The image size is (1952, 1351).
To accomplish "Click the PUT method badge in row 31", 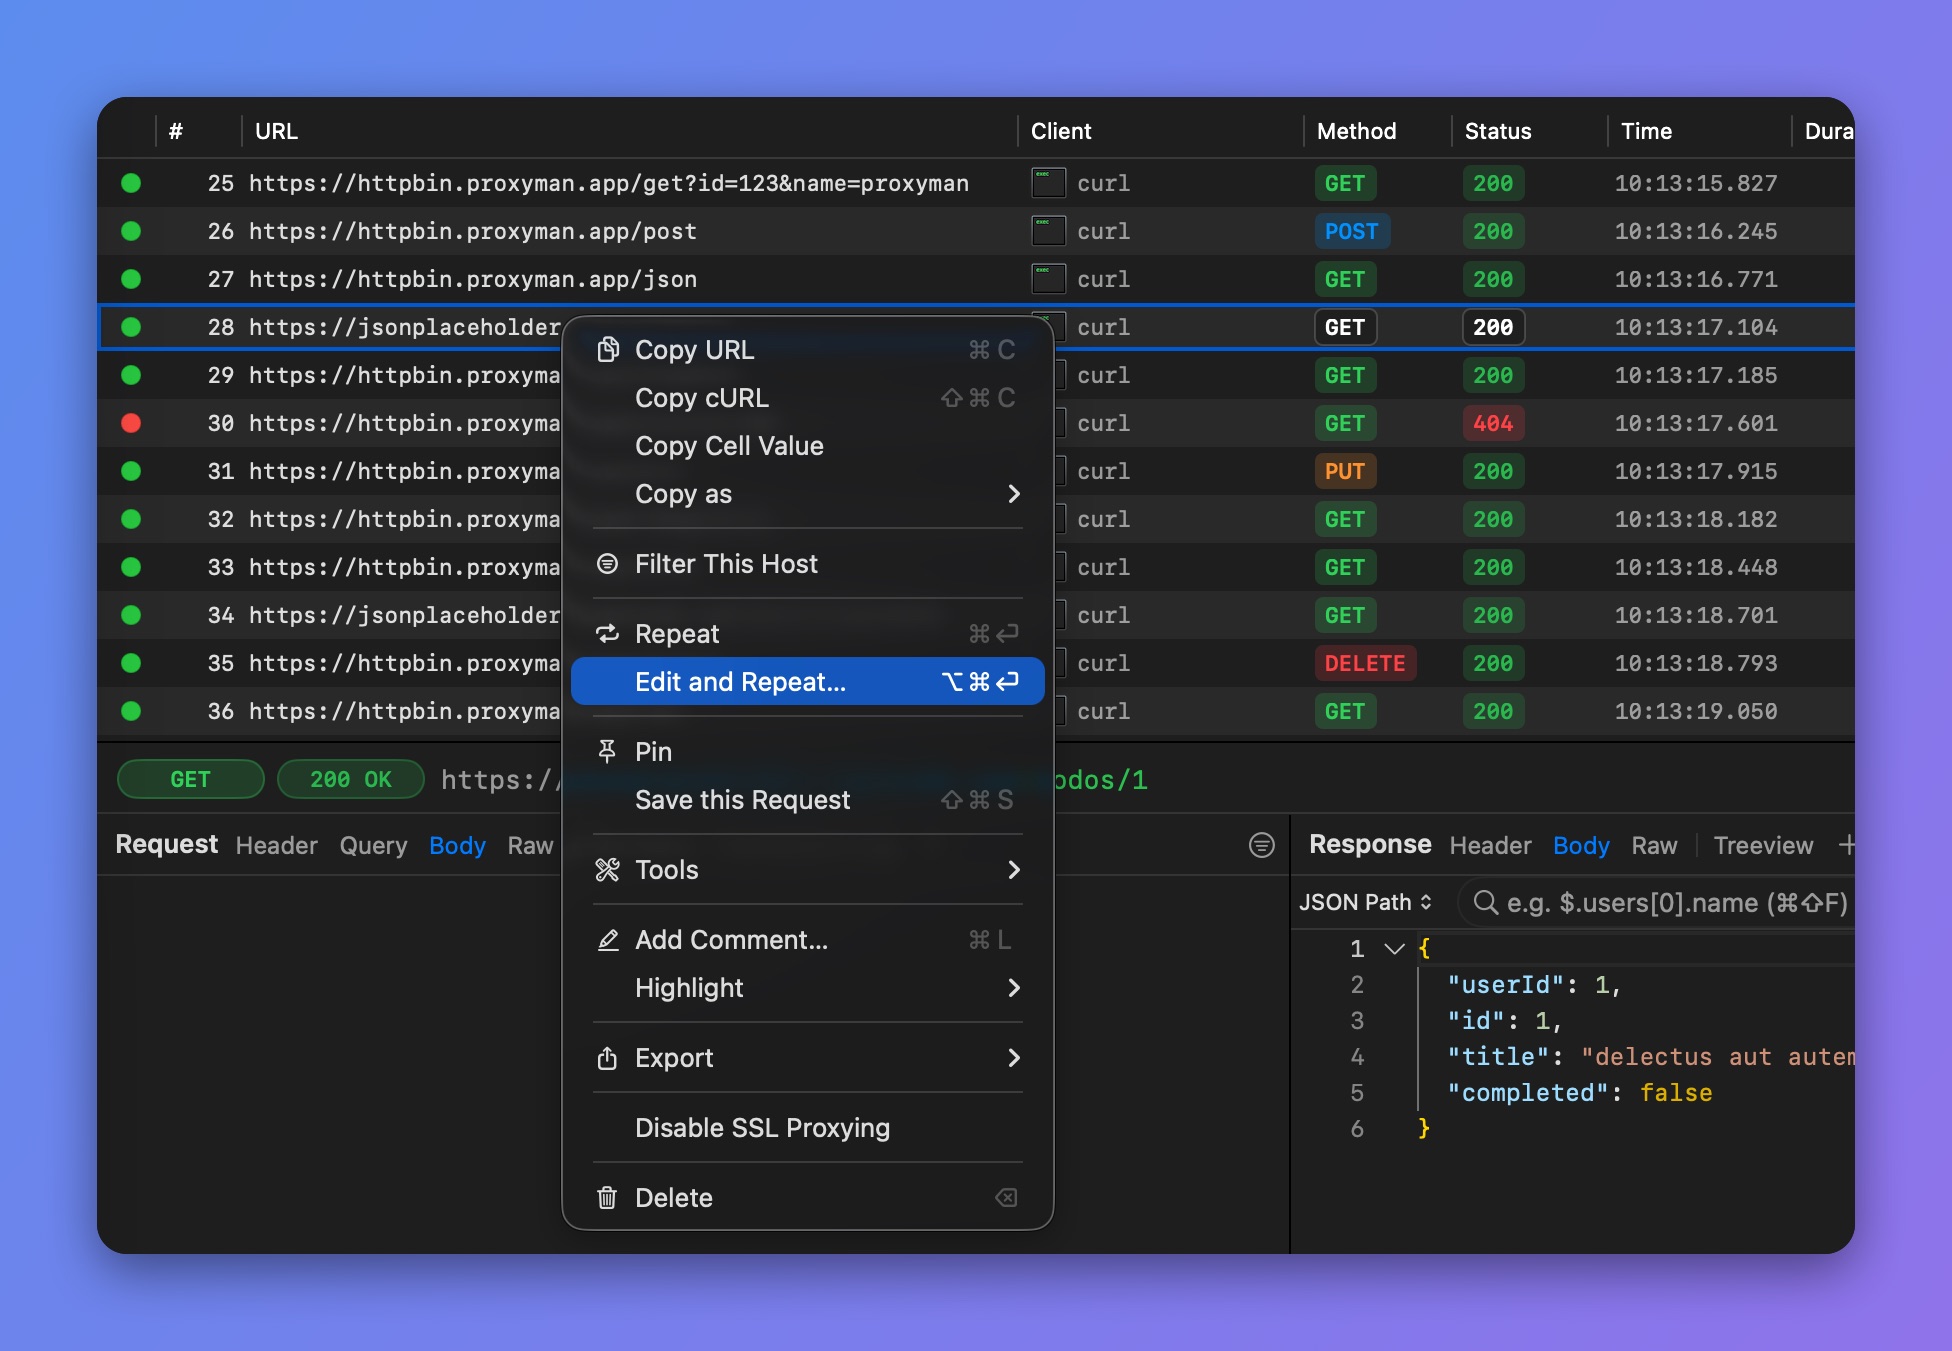I will click(1344, 471).
